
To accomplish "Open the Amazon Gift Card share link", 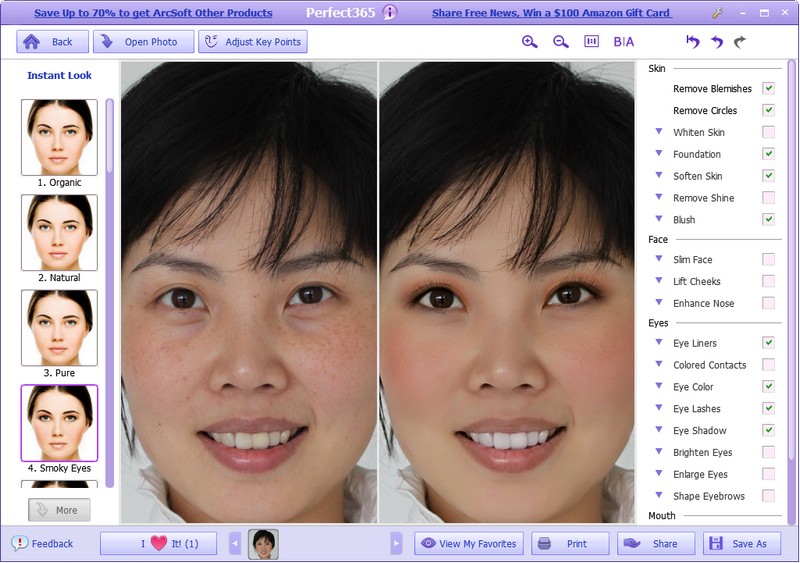I will (552, 13).
